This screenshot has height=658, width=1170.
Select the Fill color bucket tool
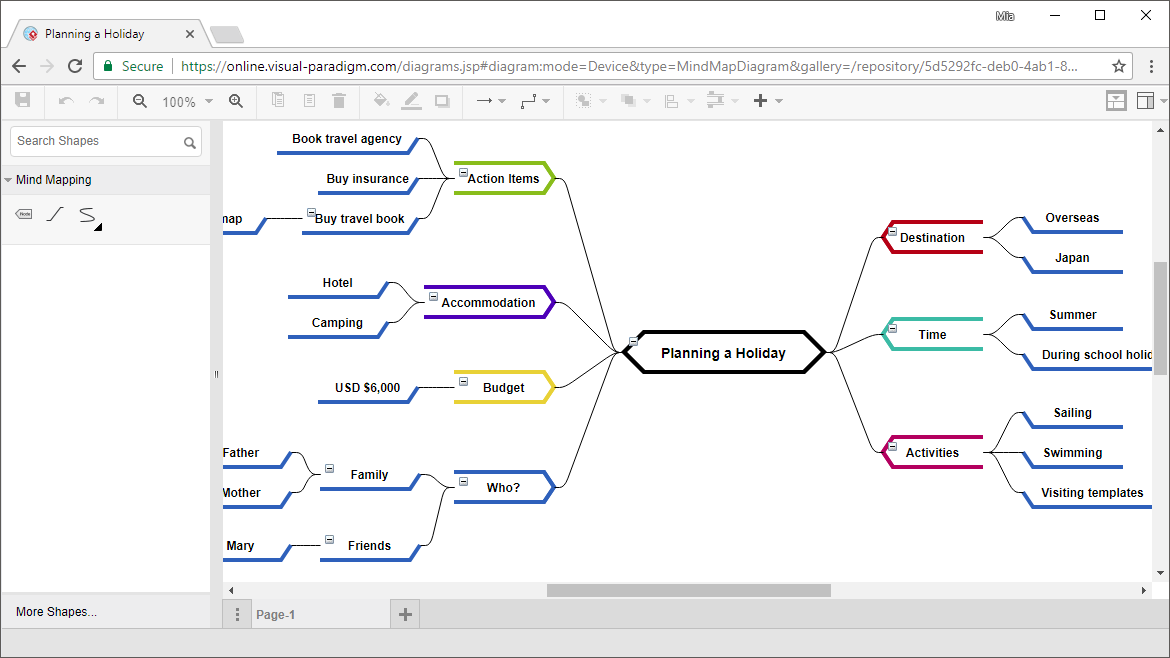[381, 100]
